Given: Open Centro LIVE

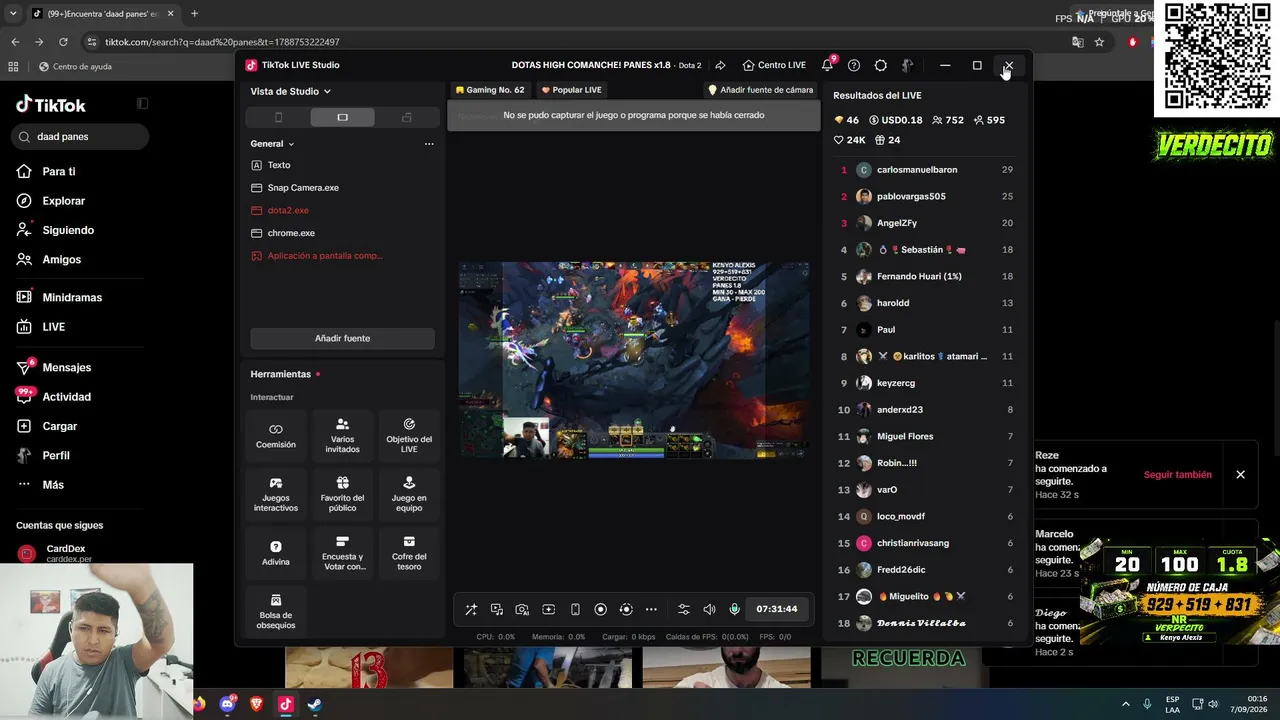Looking at the screenshot, I should (x=774, y=65).
